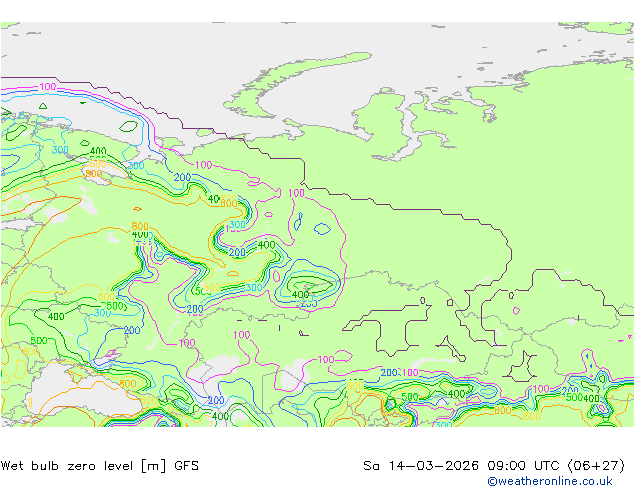Click the weatheronline.co.uk copyright link
This screenshot has height=490, width=634.
point(549,481)
